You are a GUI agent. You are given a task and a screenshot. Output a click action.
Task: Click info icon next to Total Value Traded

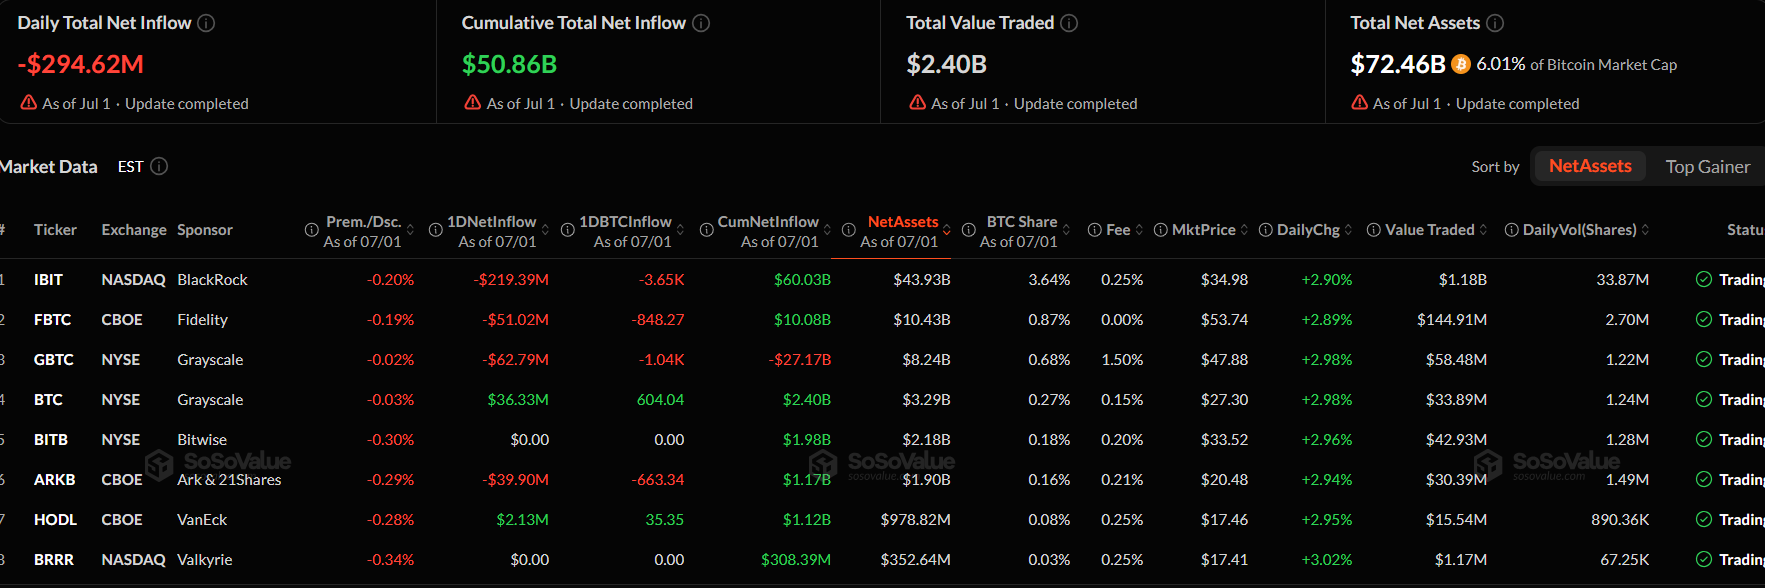pos(1069,23)
